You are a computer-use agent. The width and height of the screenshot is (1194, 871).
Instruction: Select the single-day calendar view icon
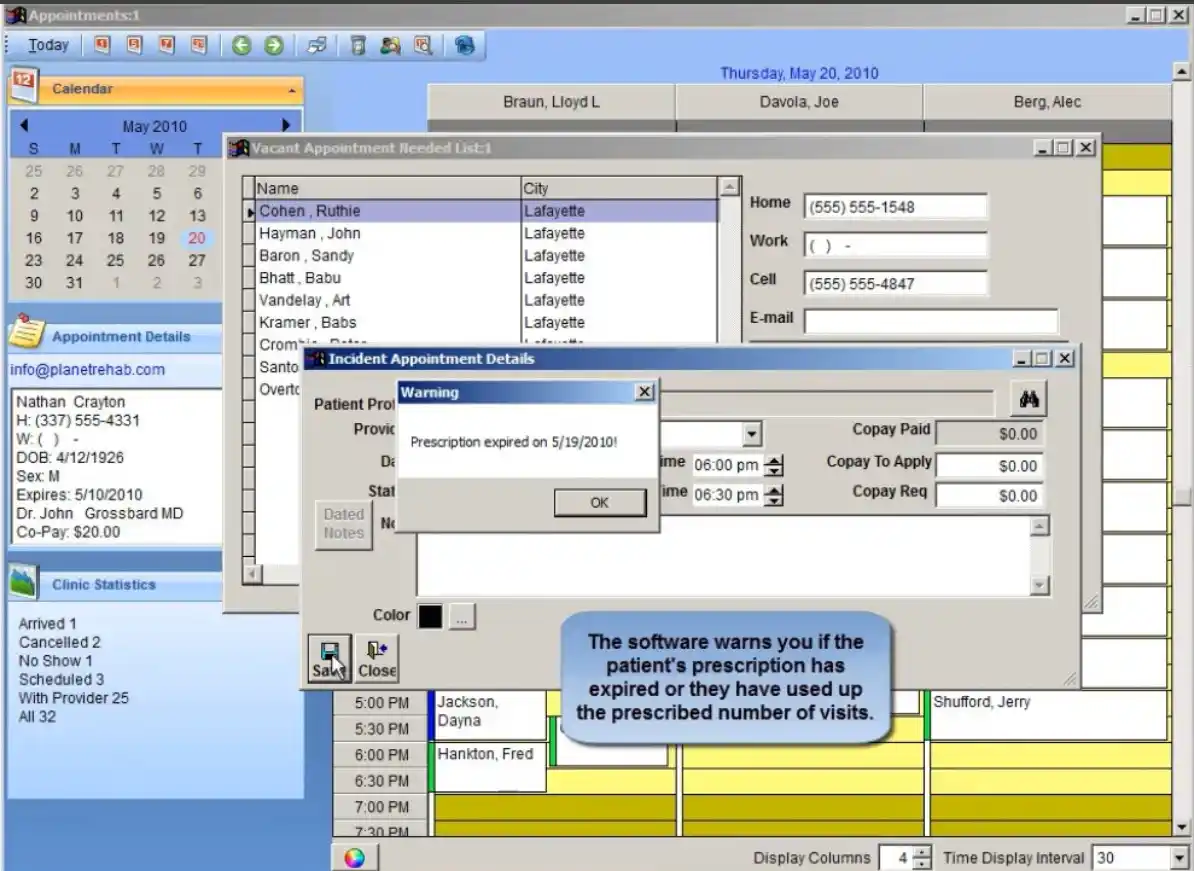100,45
